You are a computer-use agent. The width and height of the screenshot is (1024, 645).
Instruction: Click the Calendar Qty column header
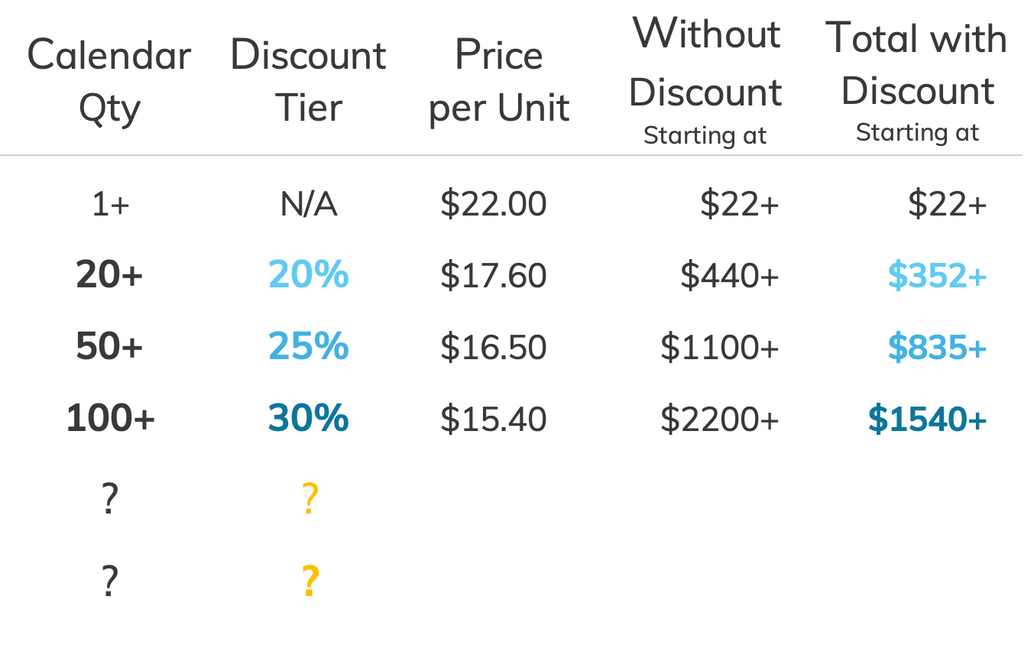[109, 81]
